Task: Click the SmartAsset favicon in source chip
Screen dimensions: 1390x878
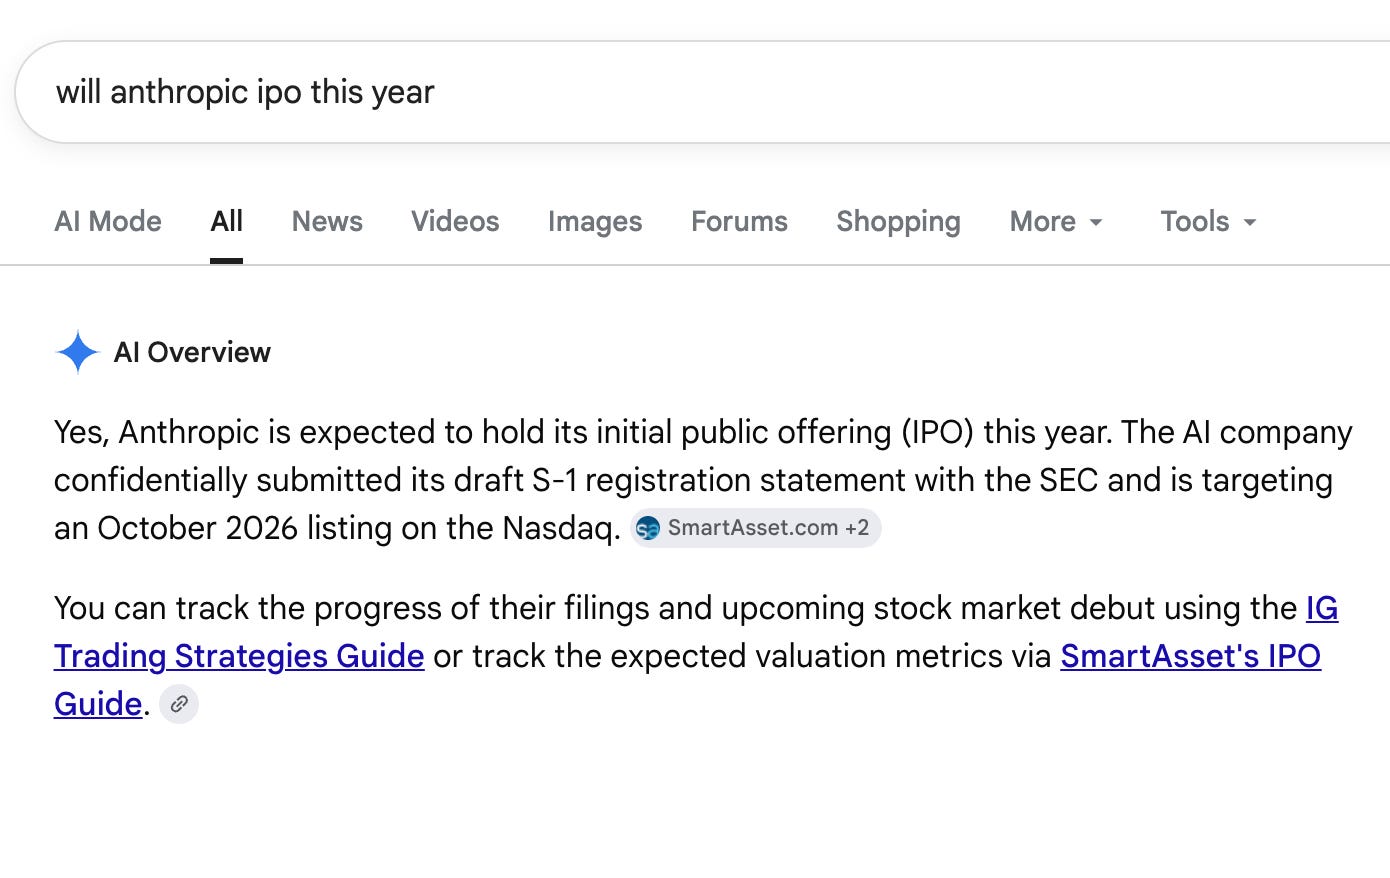Action: (648, 528)
